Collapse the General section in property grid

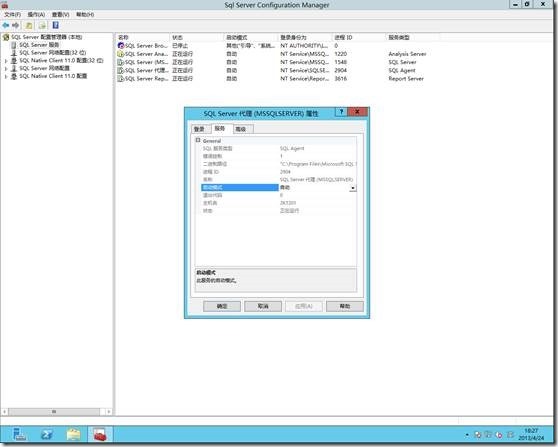198,140
